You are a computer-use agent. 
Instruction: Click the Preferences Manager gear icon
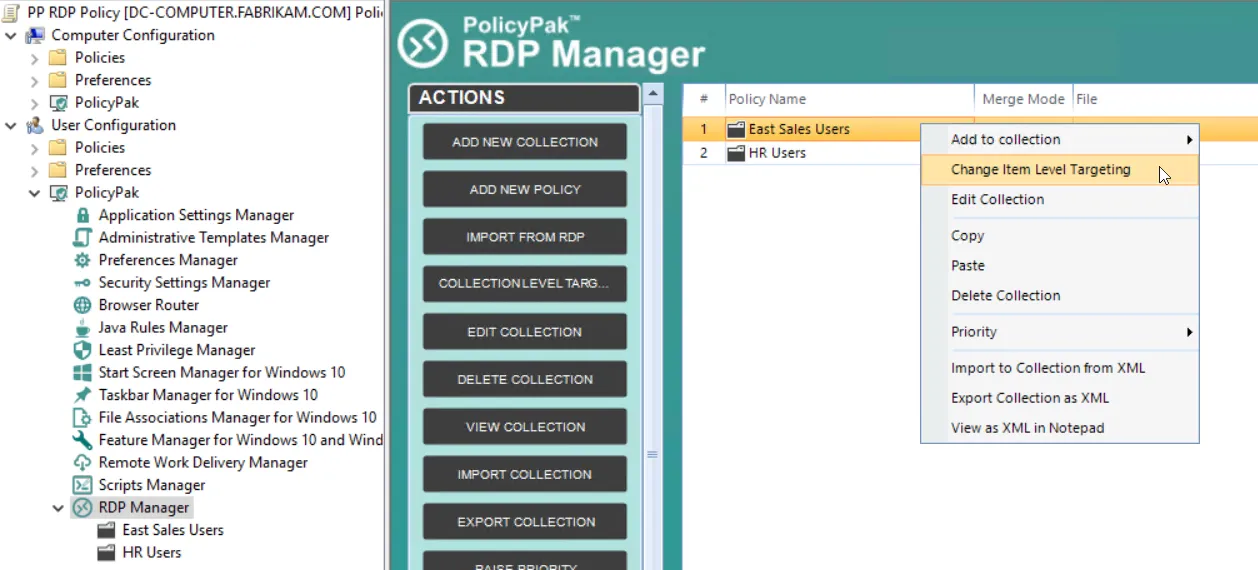82,260
